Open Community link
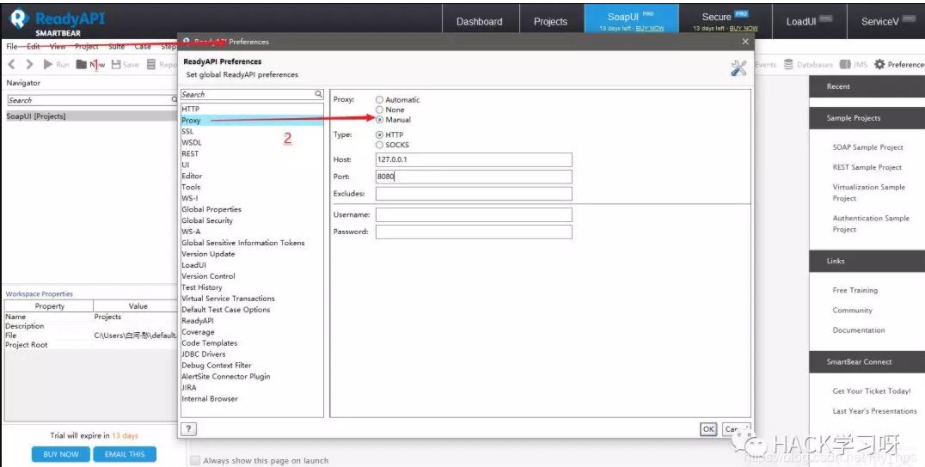 coord(852,310)
